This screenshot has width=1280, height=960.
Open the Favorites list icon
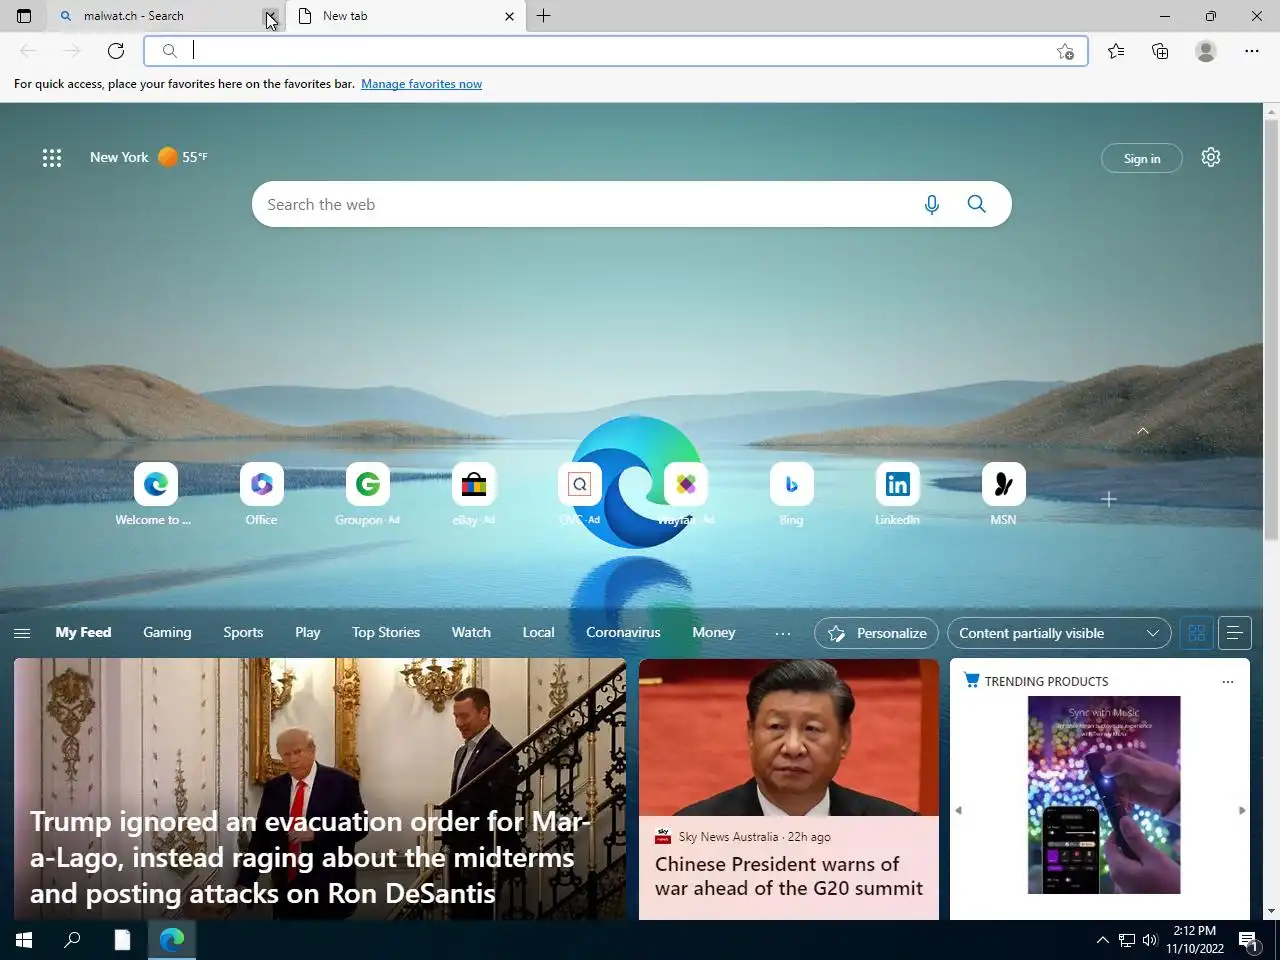pos(1116,51)
